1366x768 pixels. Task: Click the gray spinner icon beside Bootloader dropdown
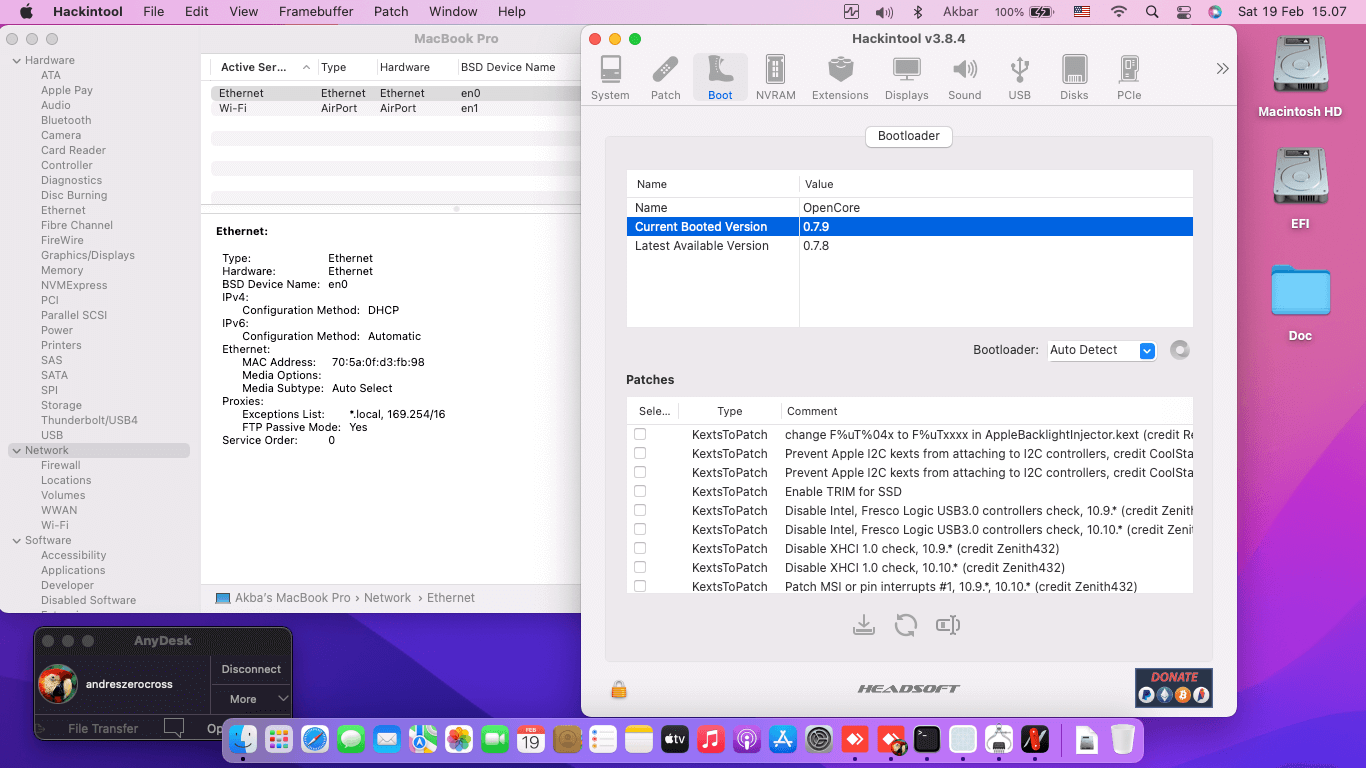click(1180, 350)
